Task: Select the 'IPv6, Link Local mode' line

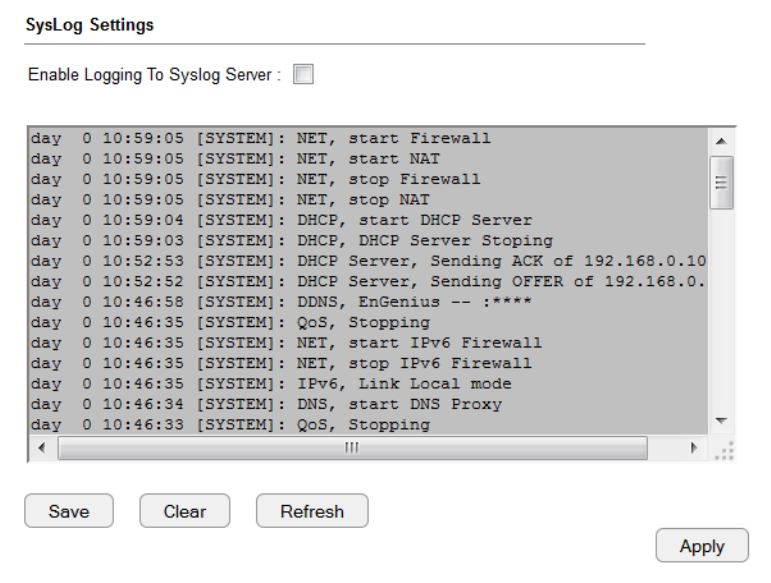Action: pyautogui.click(x=271, y=383)
